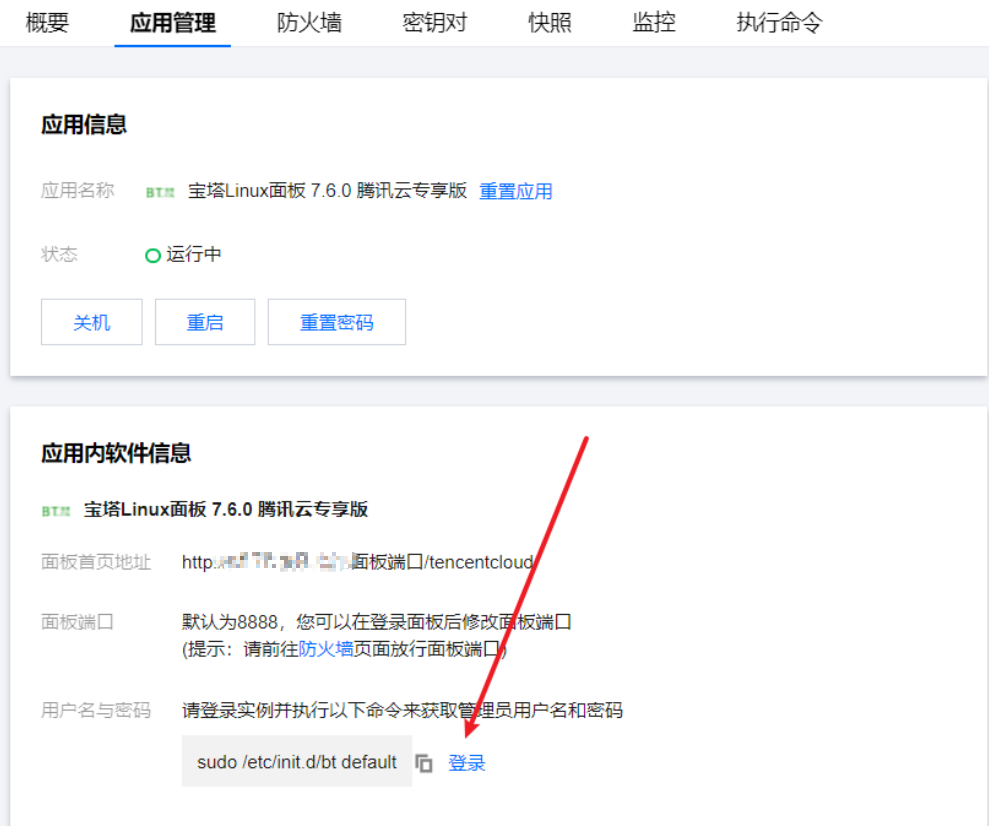Click the 重置密码 button
Viewport: 989px width, 826px height.
coord(337,322)
